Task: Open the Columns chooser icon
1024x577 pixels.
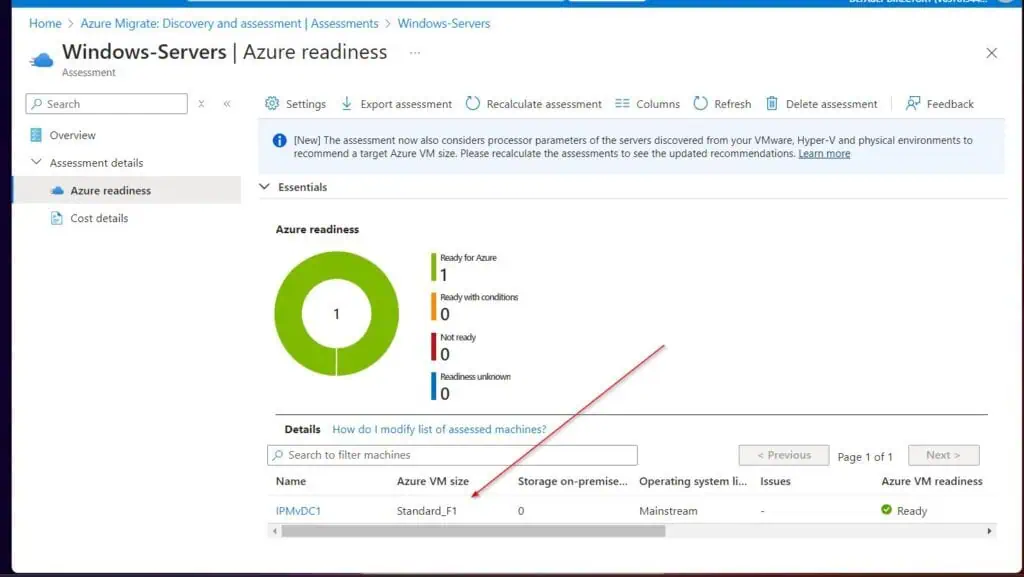Action: coord(622,103)
